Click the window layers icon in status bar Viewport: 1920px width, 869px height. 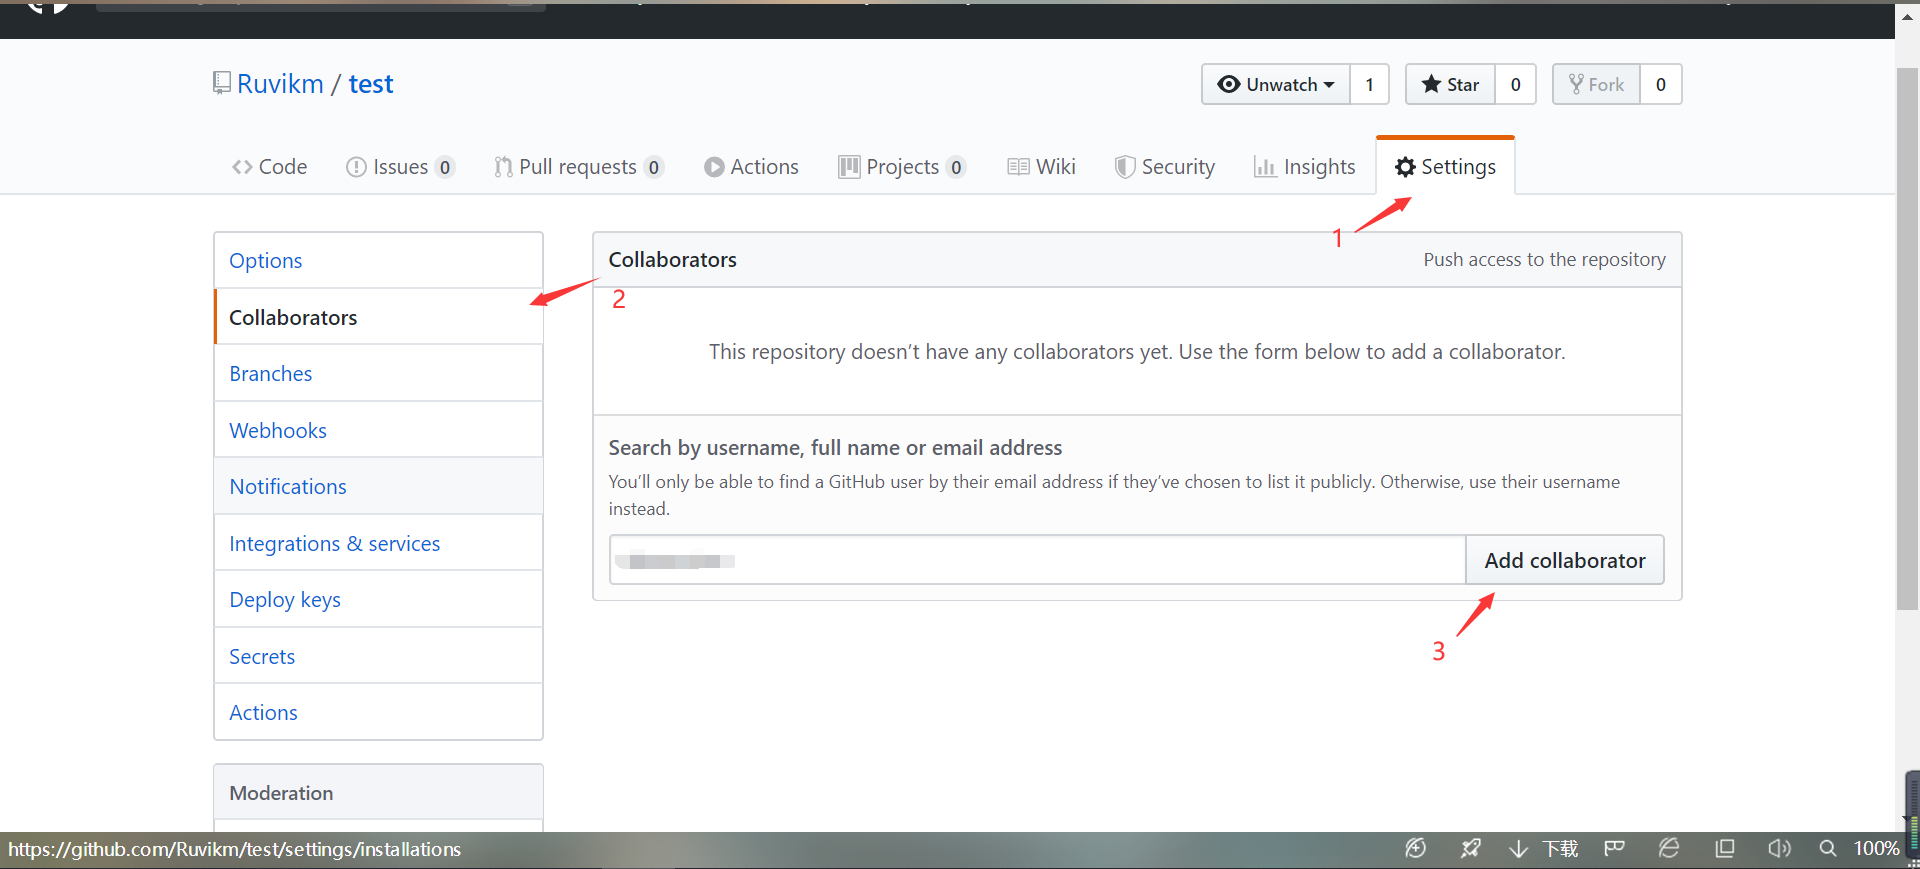[1725, 848]
